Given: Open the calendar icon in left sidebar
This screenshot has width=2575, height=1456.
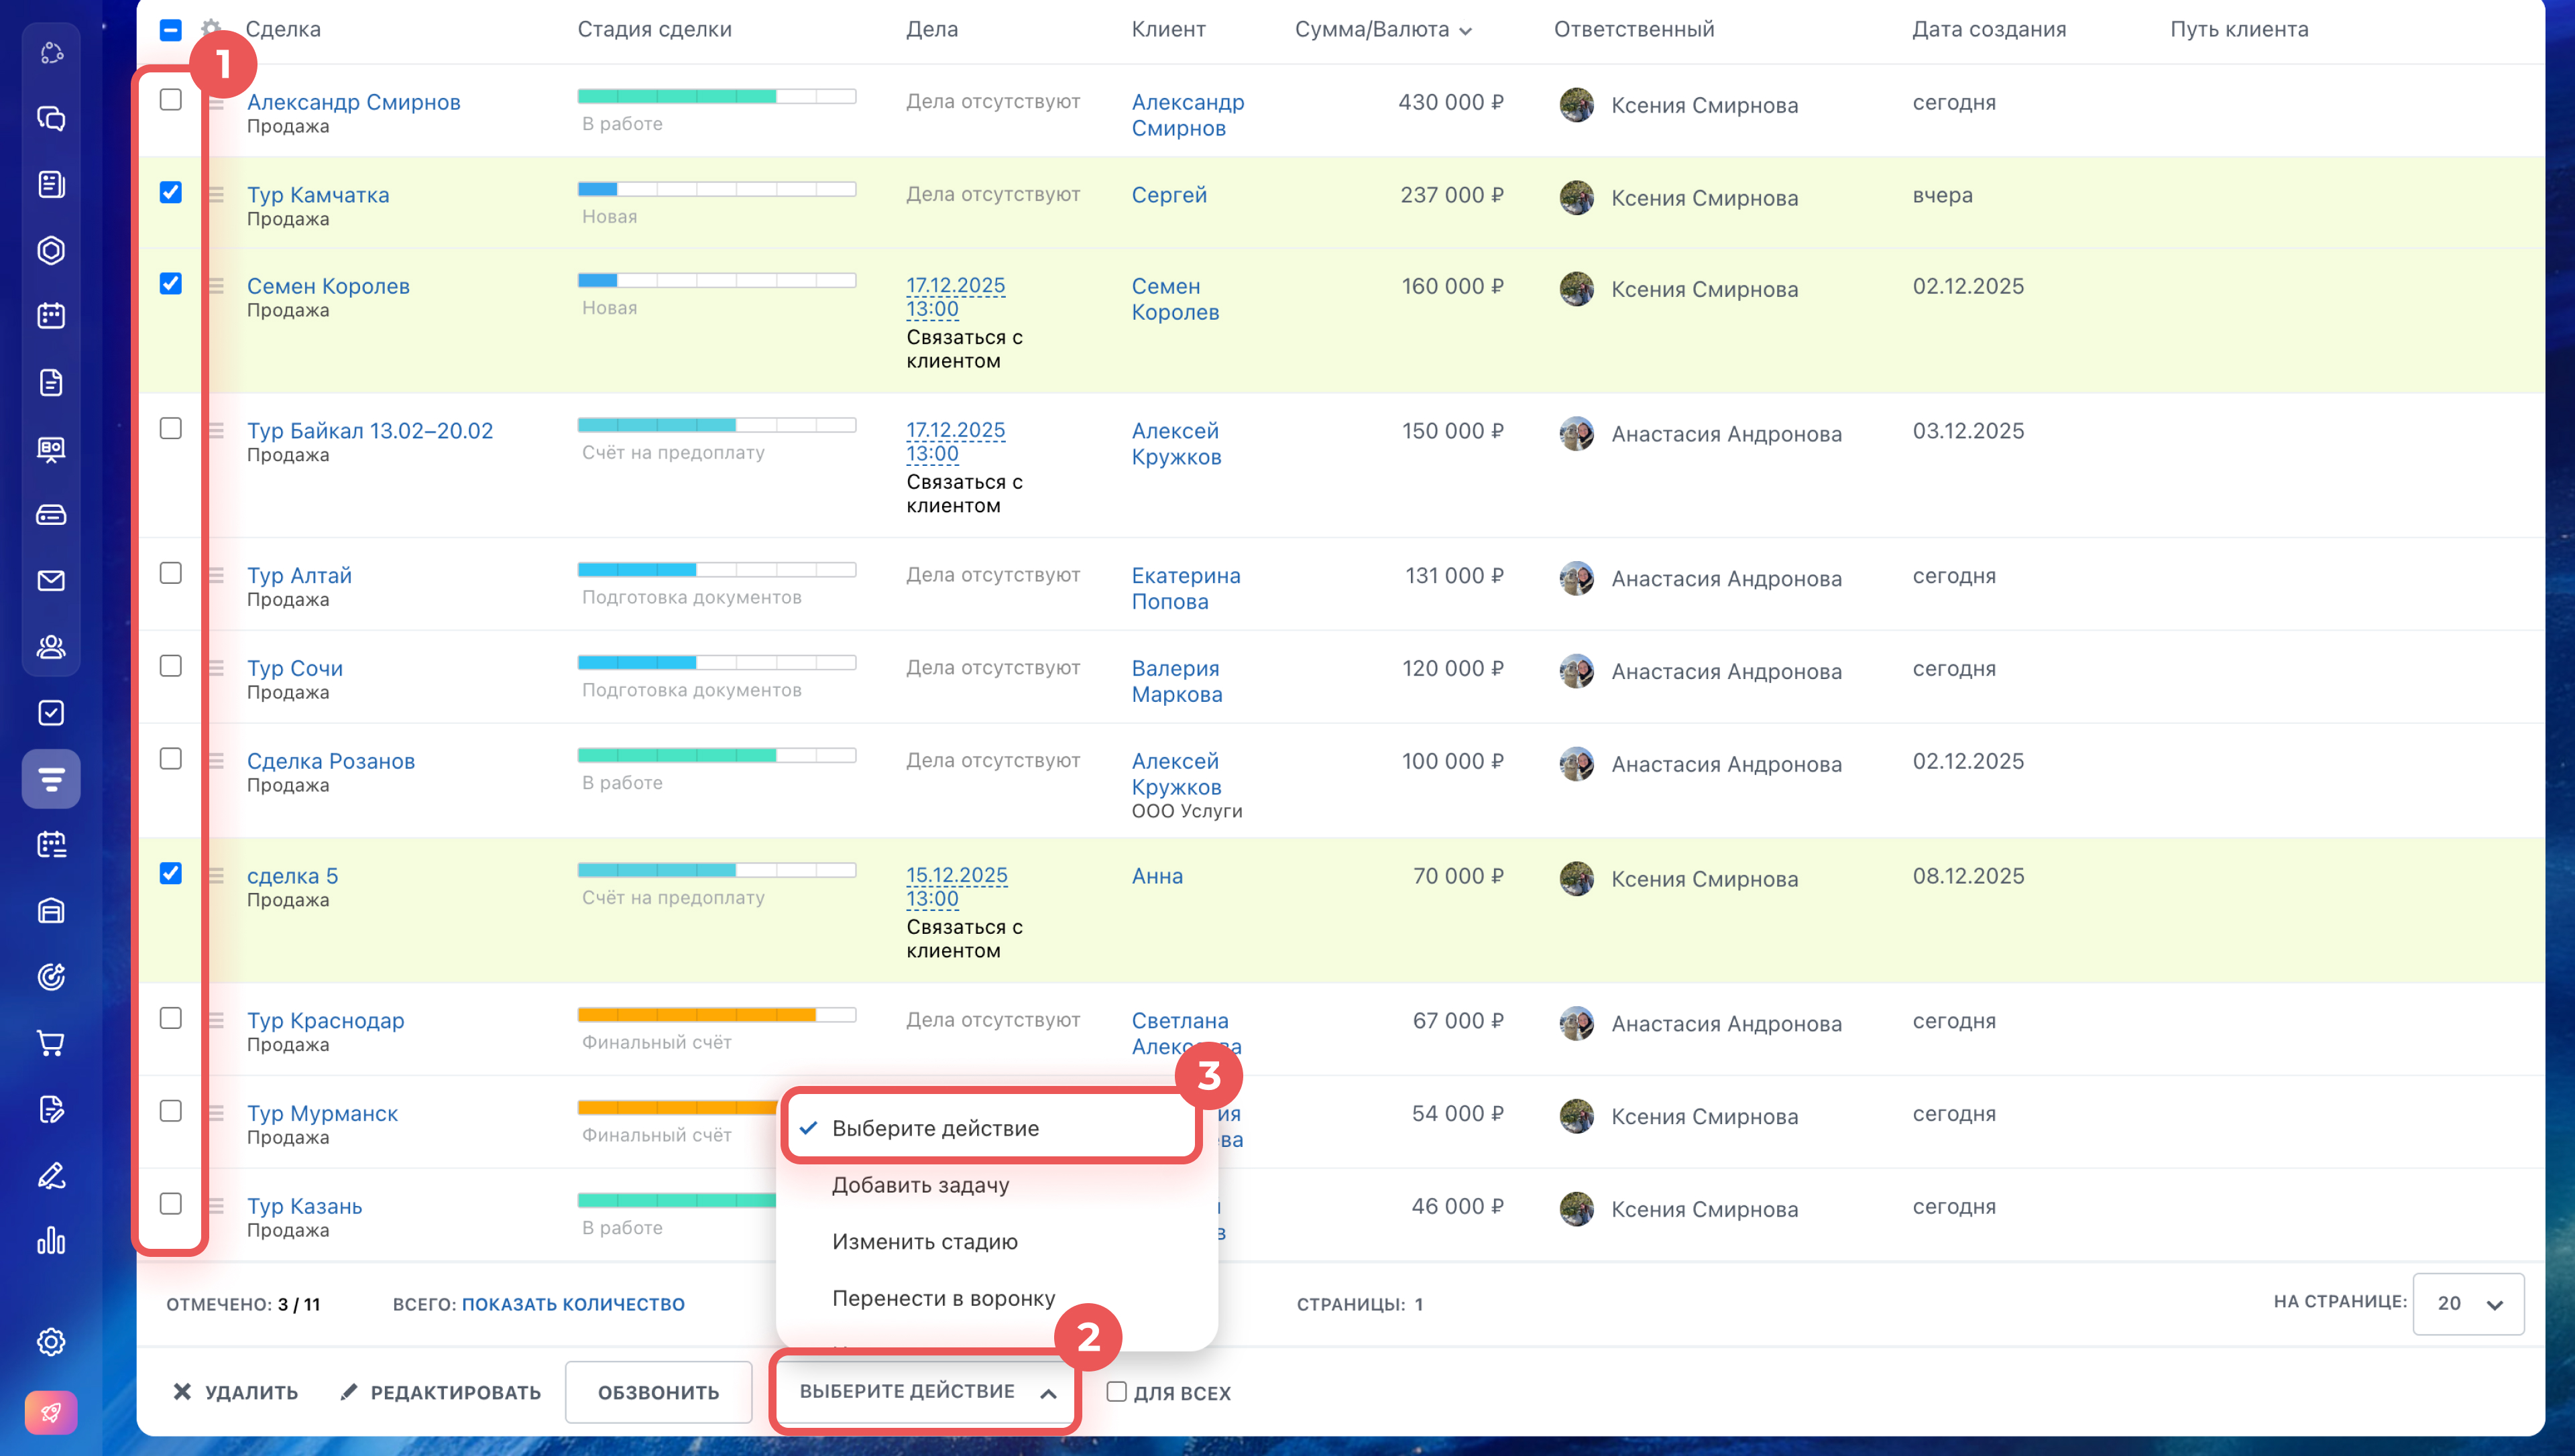Looking at the screenshot, I should [x=51, y=316].
